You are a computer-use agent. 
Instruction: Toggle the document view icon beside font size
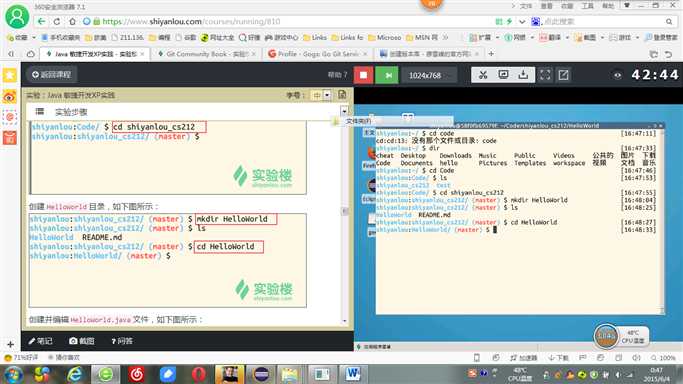342,94
